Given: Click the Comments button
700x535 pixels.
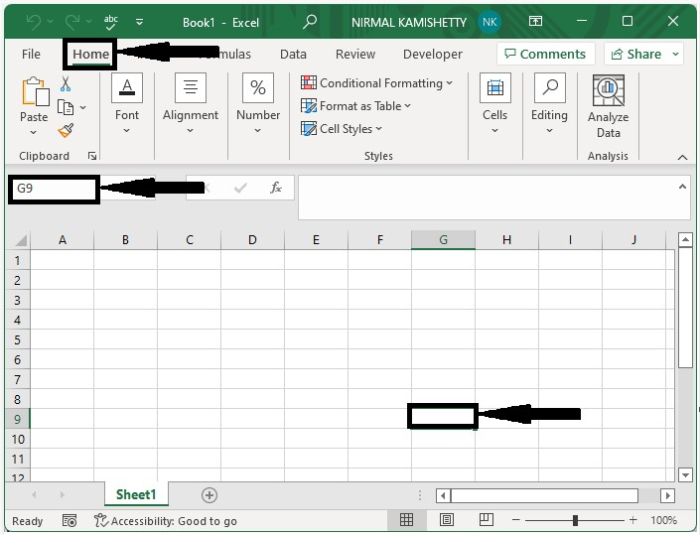Looking at the screenshot, I should [x=546, y=54].
